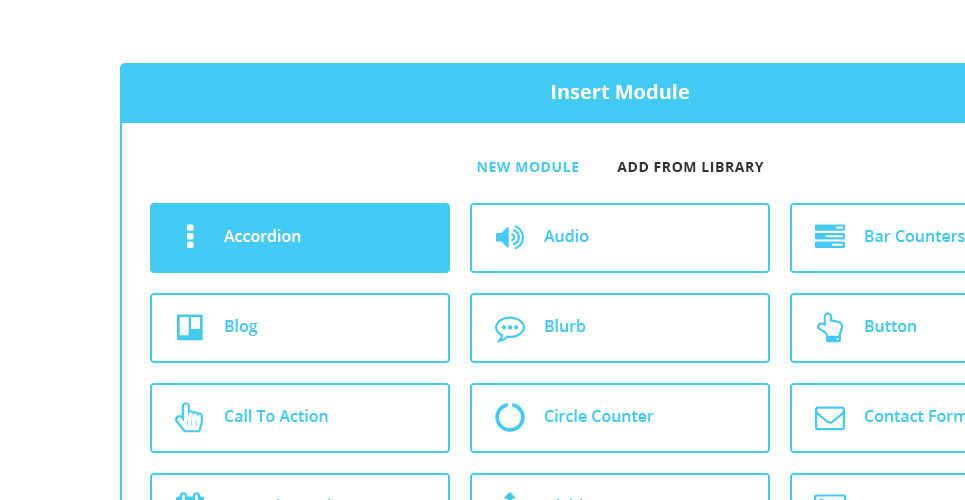Choose the Bar Counters module label
The width and height of the screenshot is (965, 500).
[913, 237]
